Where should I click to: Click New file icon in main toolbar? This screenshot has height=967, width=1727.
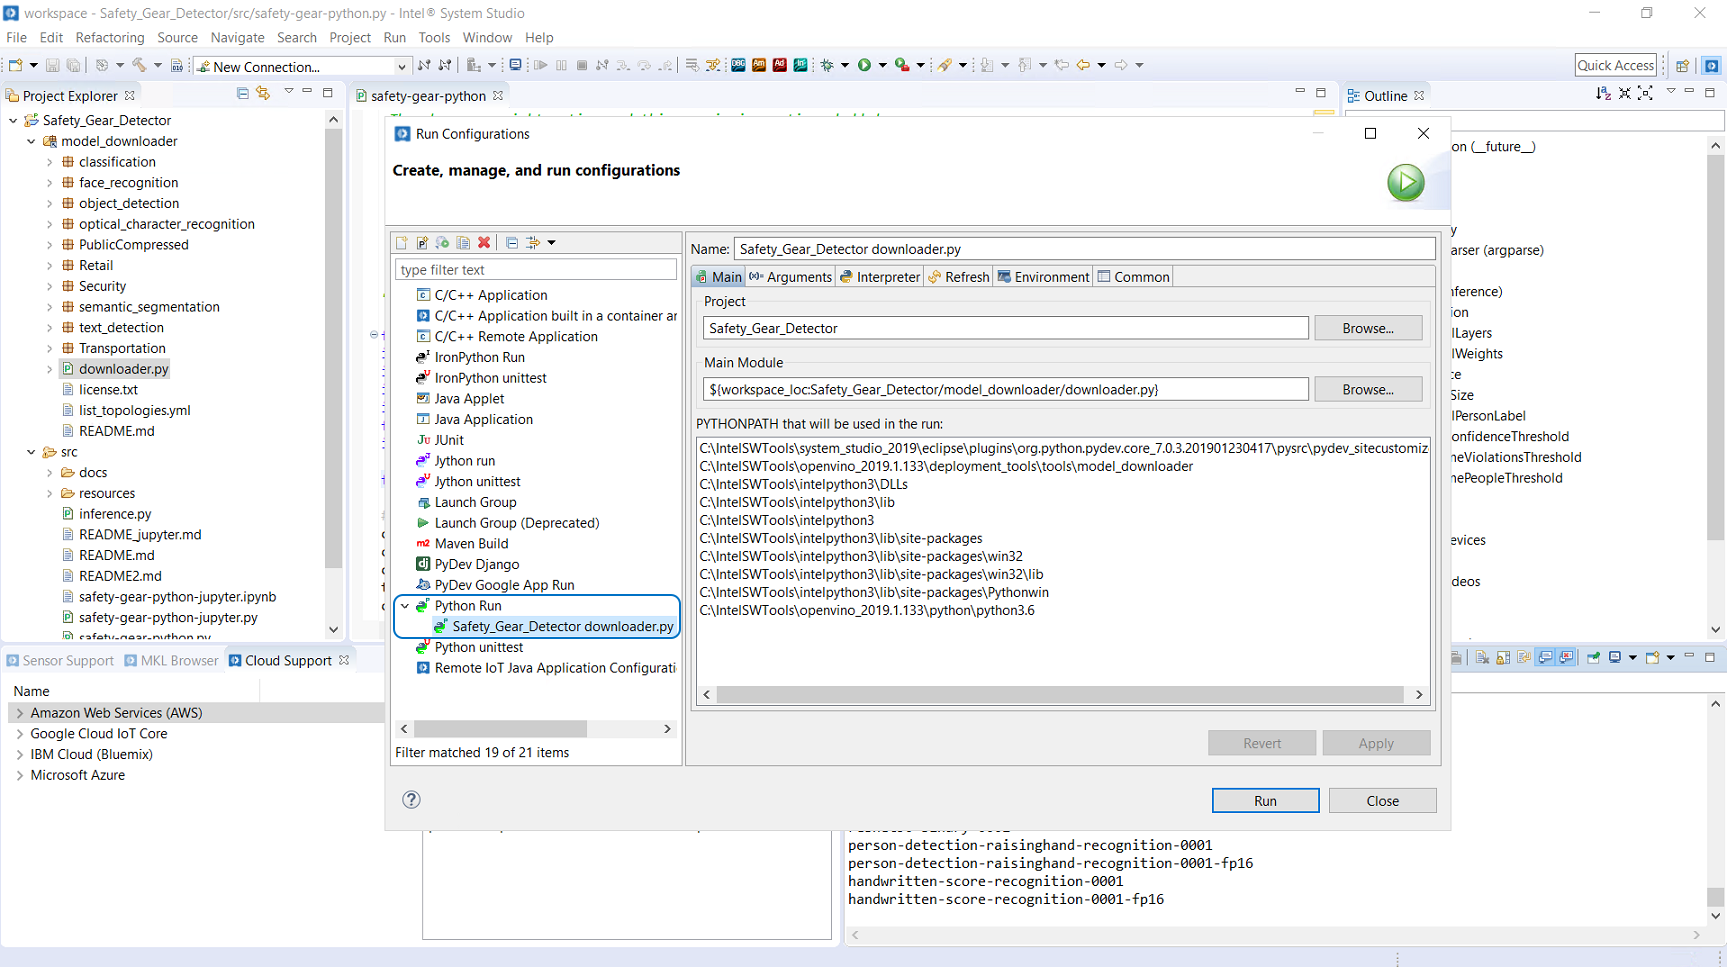(16, 66)
